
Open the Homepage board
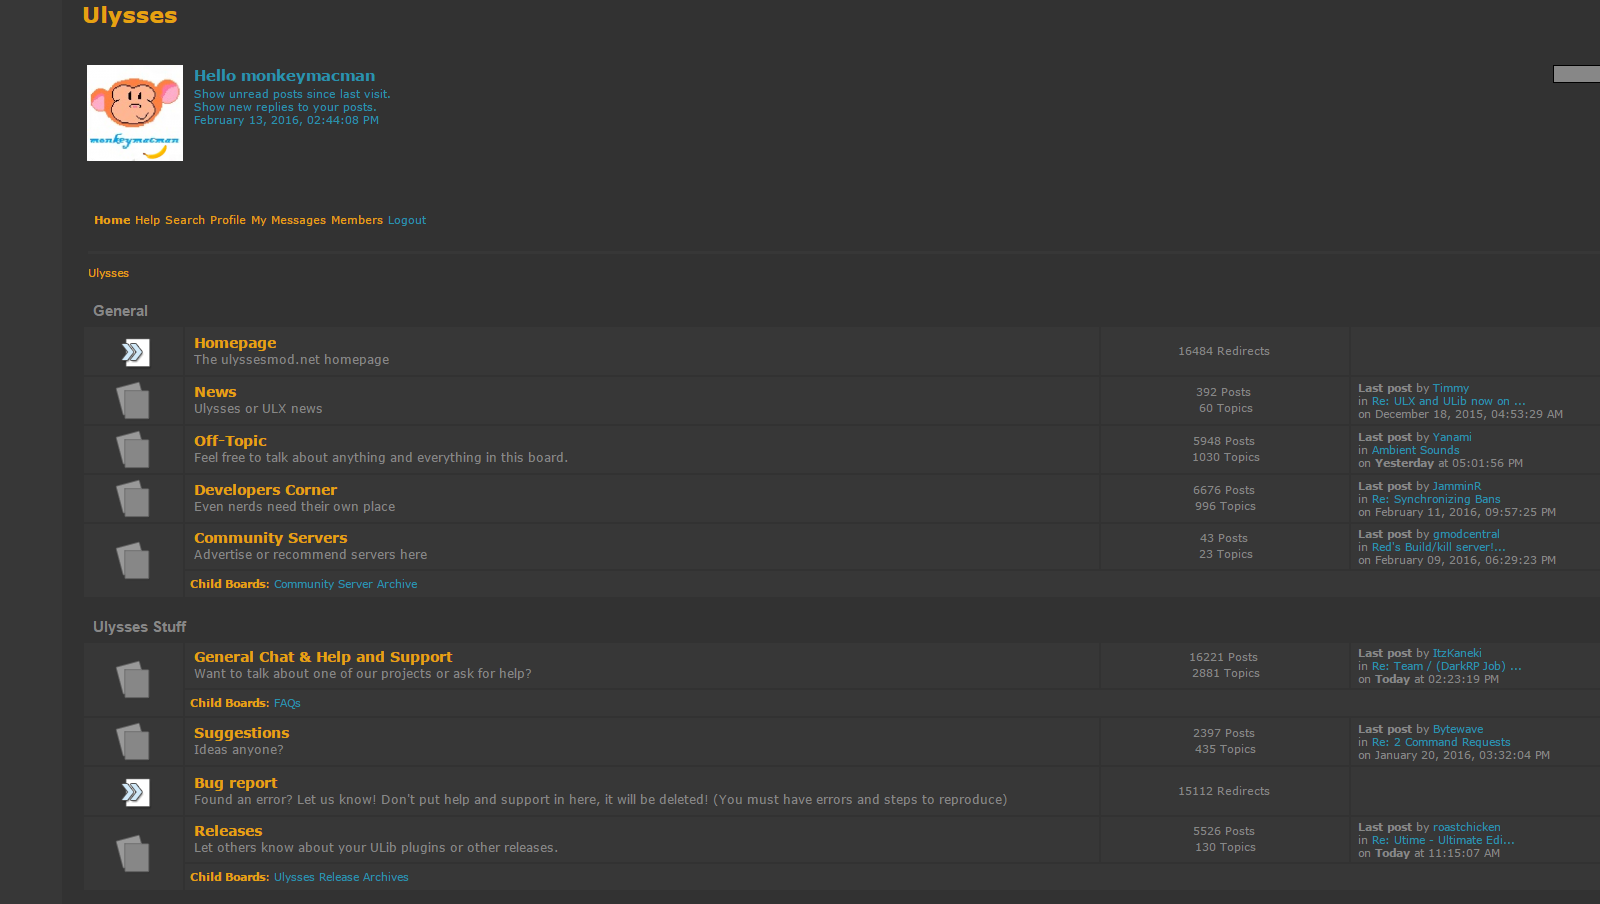(235, 343)
